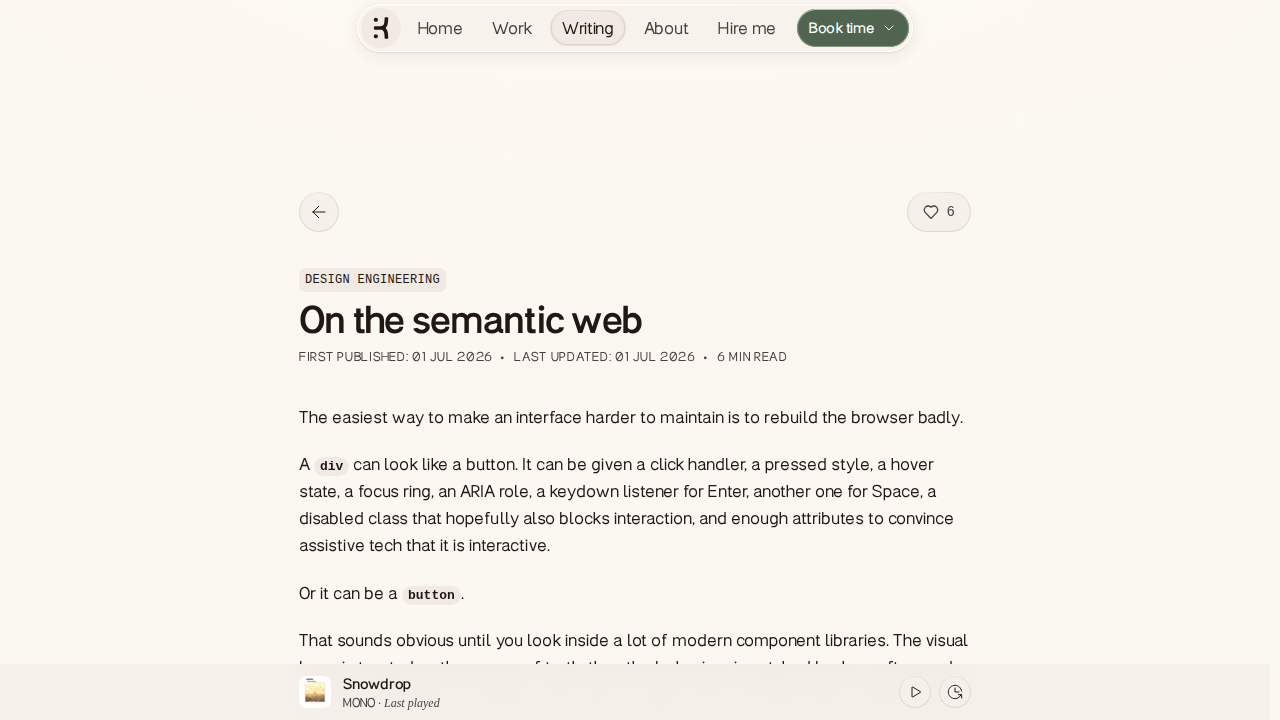Select the Writing nav tab
Screen dimensions: 1280x720
pos(588,28)
